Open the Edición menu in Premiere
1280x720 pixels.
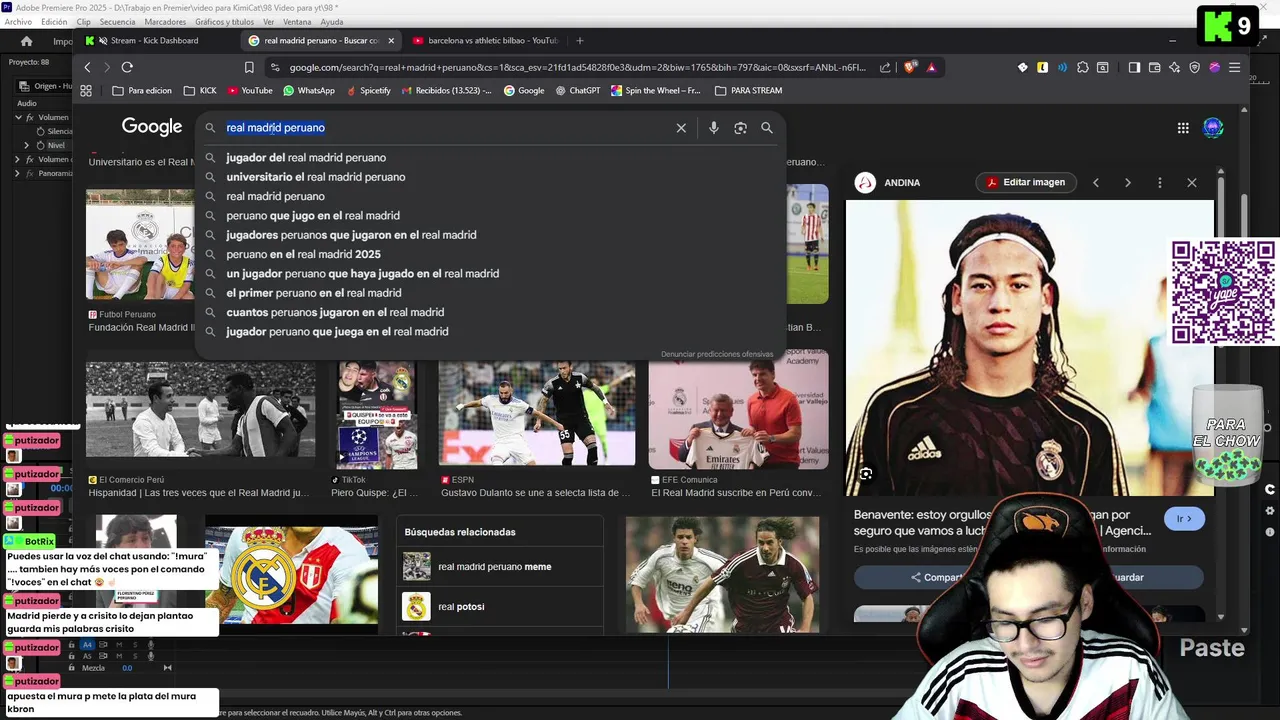[54, 22]
